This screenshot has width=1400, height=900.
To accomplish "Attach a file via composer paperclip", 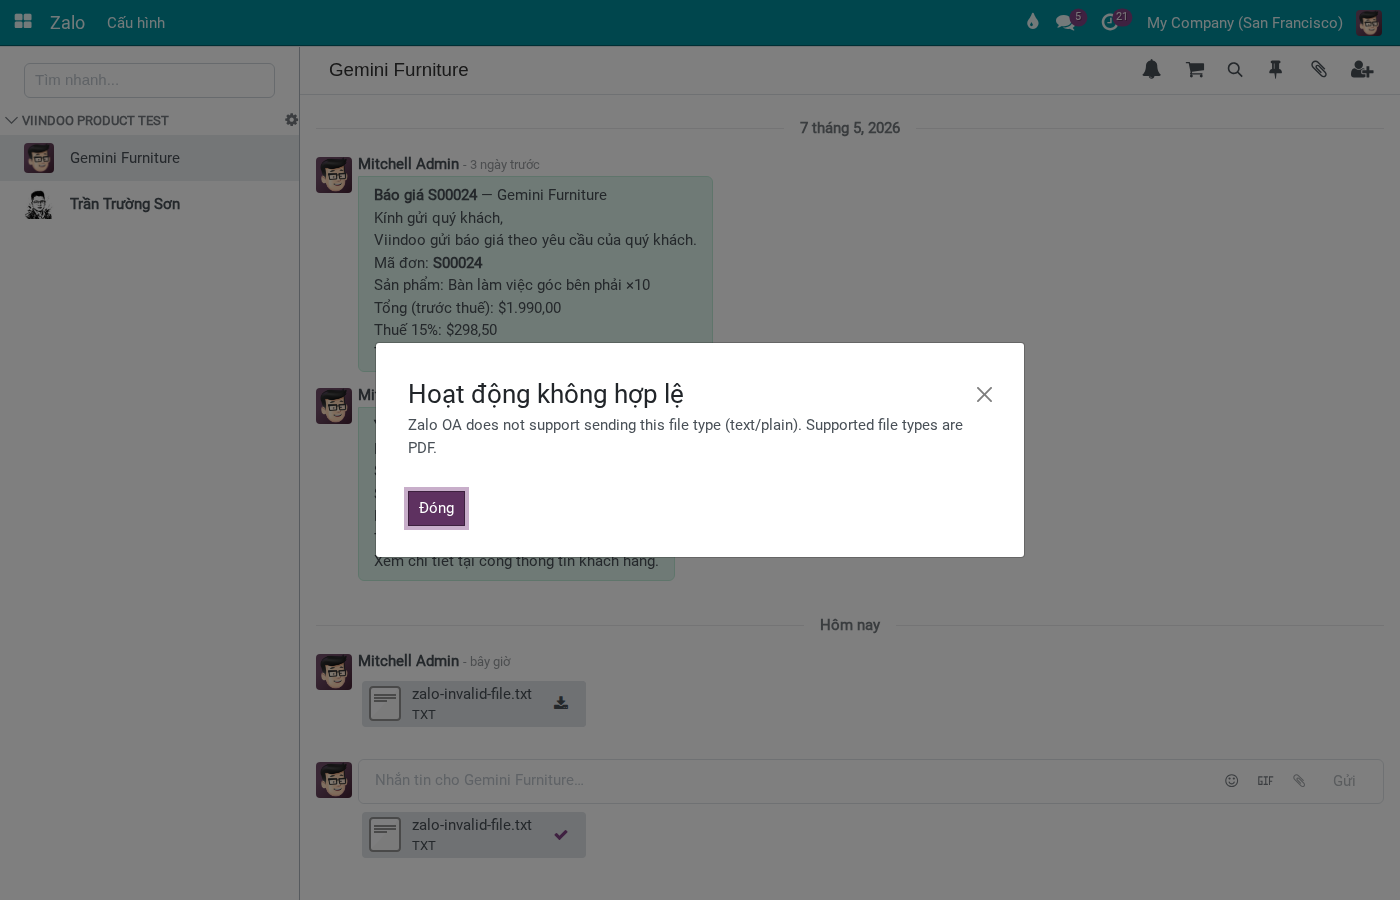I will [1299, 781].
